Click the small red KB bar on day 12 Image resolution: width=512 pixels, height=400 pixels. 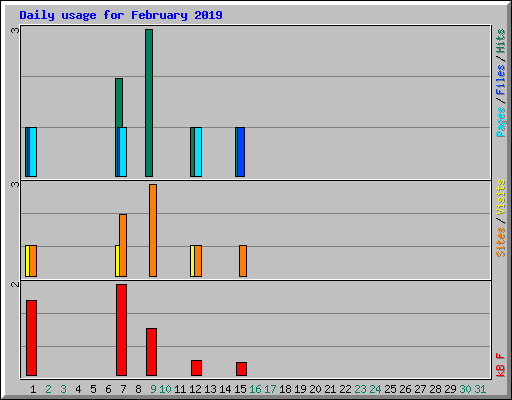click(x=196, y=368)
